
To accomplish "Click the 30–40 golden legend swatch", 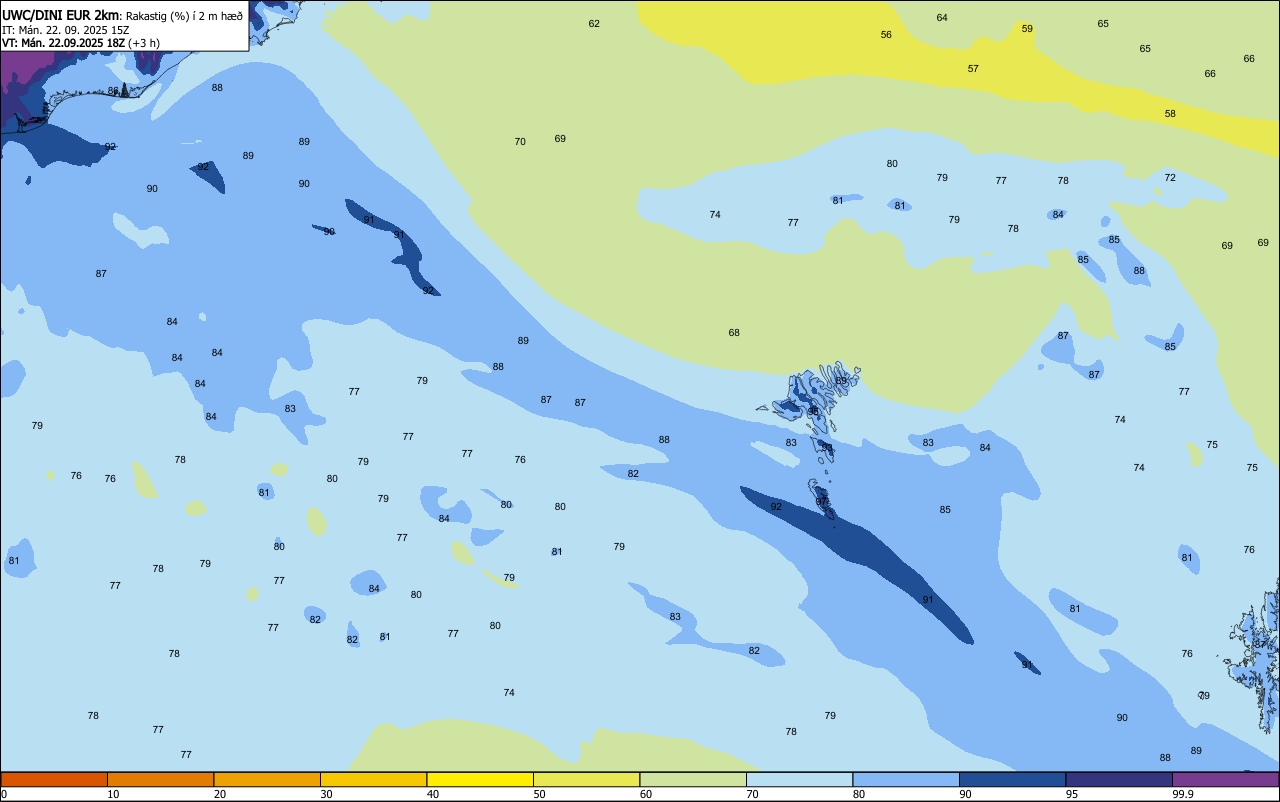I will (x=373, y=779).
